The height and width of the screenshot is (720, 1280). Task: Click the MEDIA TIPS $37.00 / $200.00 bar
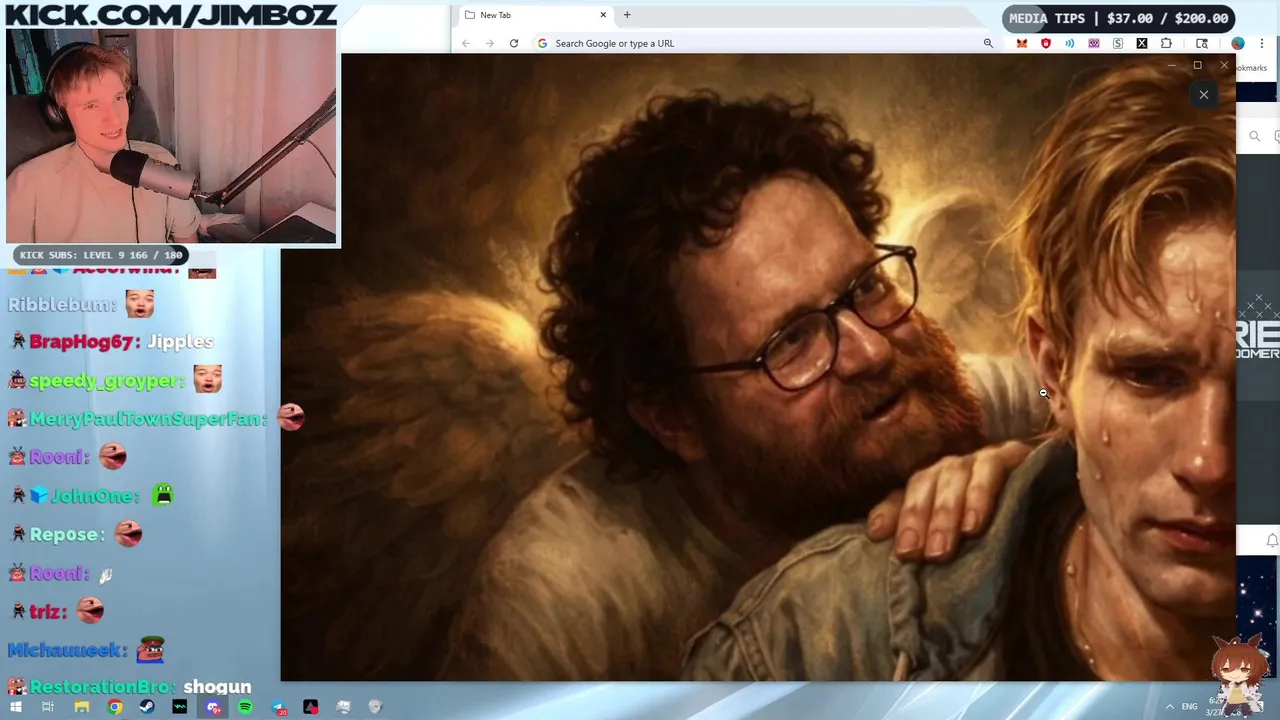click(1118, 18)
